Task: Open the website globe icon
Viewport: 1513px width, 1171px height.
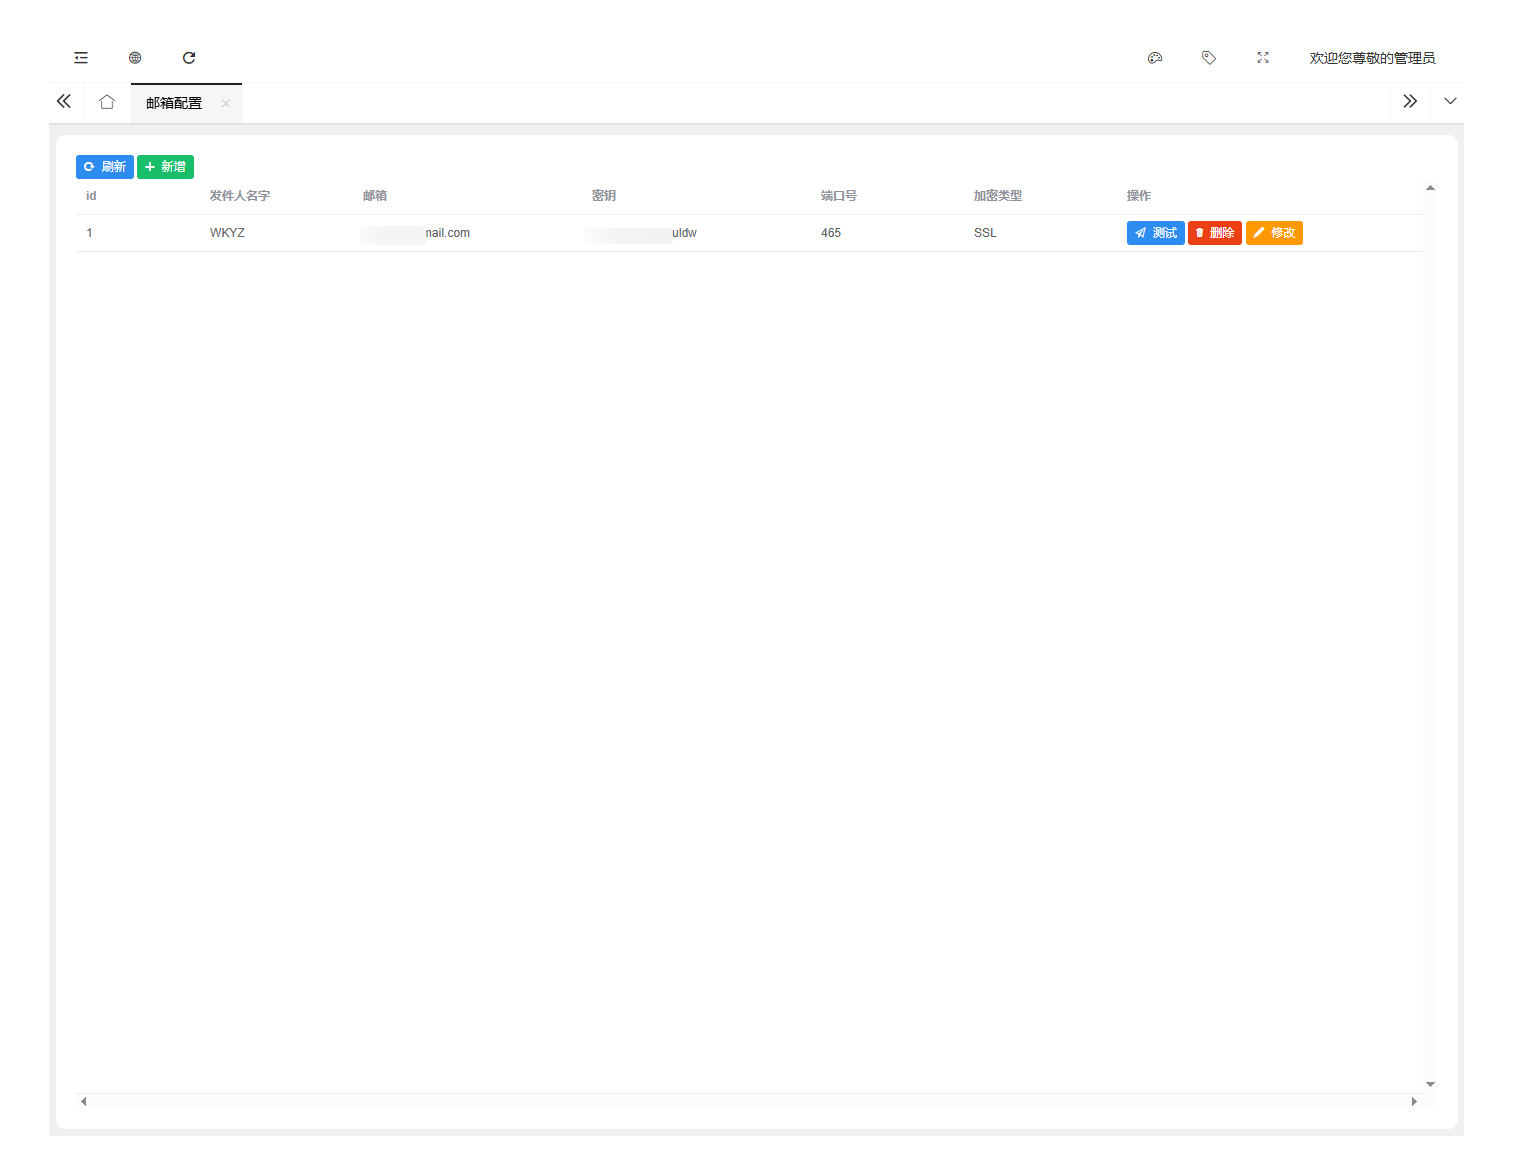Action: pyautogui.click(x=135, y=58)
